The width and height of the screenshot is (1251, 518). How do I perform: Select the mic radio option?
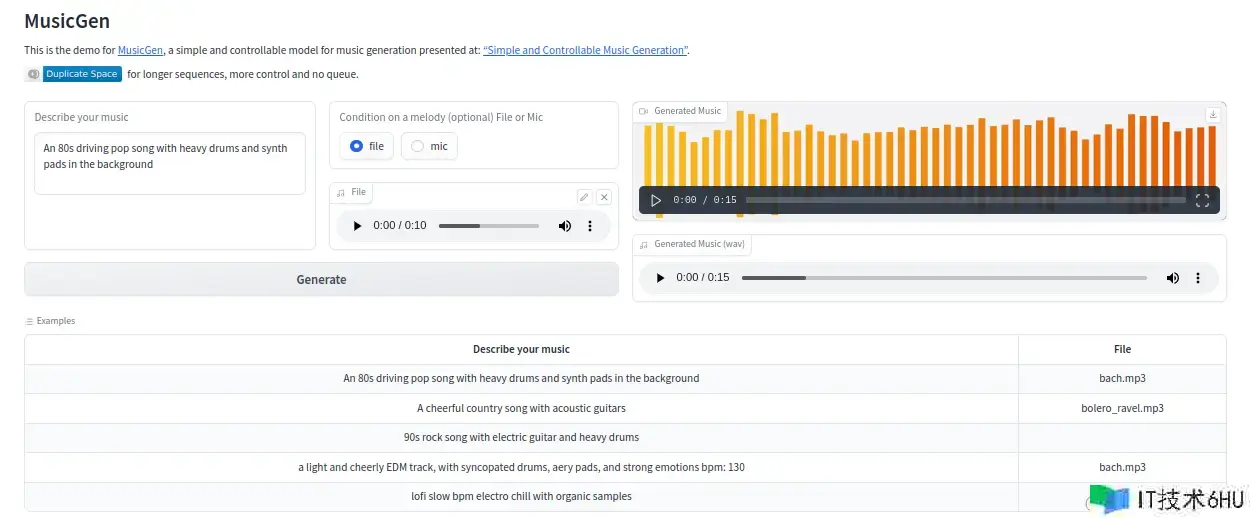[418, 146]
